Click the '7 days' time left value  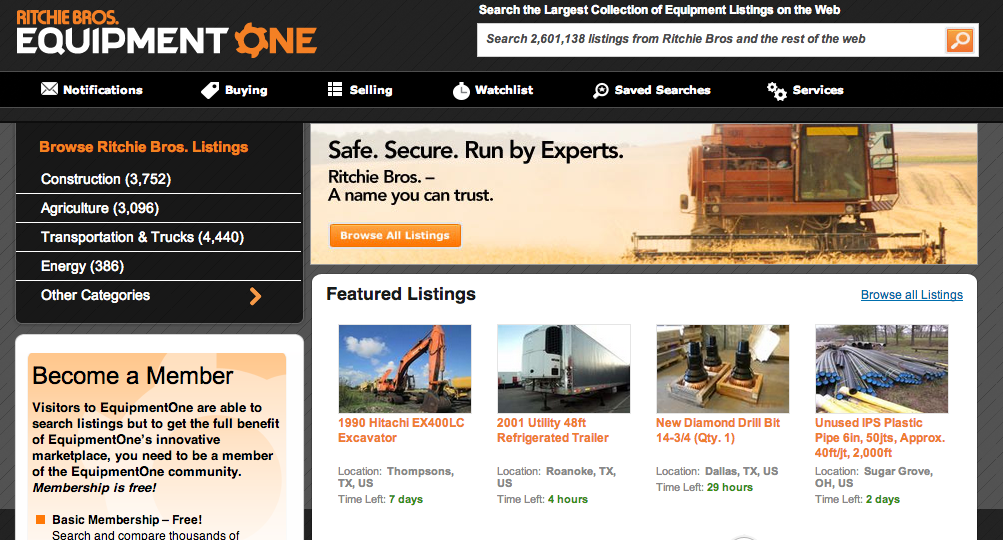click(406, 500)
